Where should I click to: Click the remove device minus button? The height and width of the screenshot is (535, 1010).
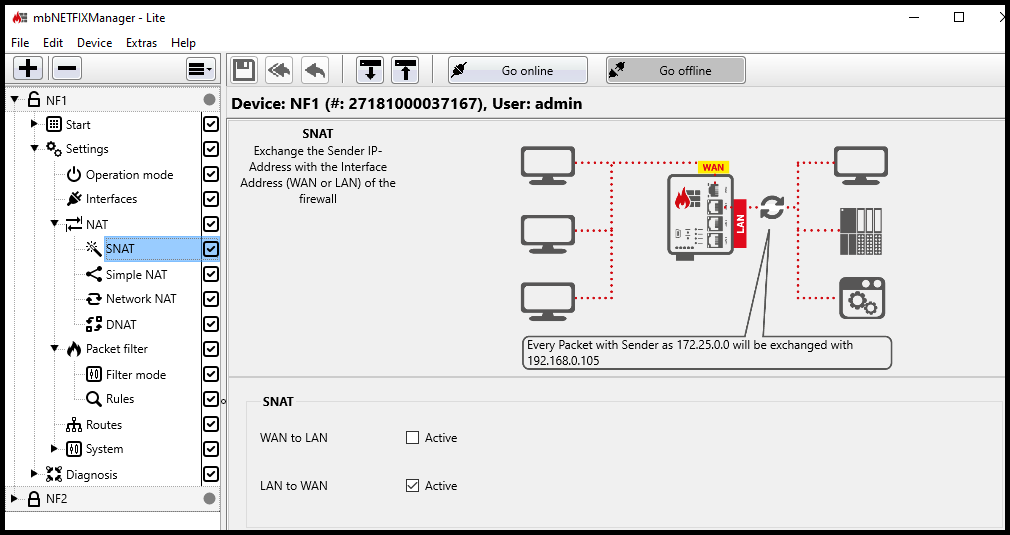click(66, 68)
